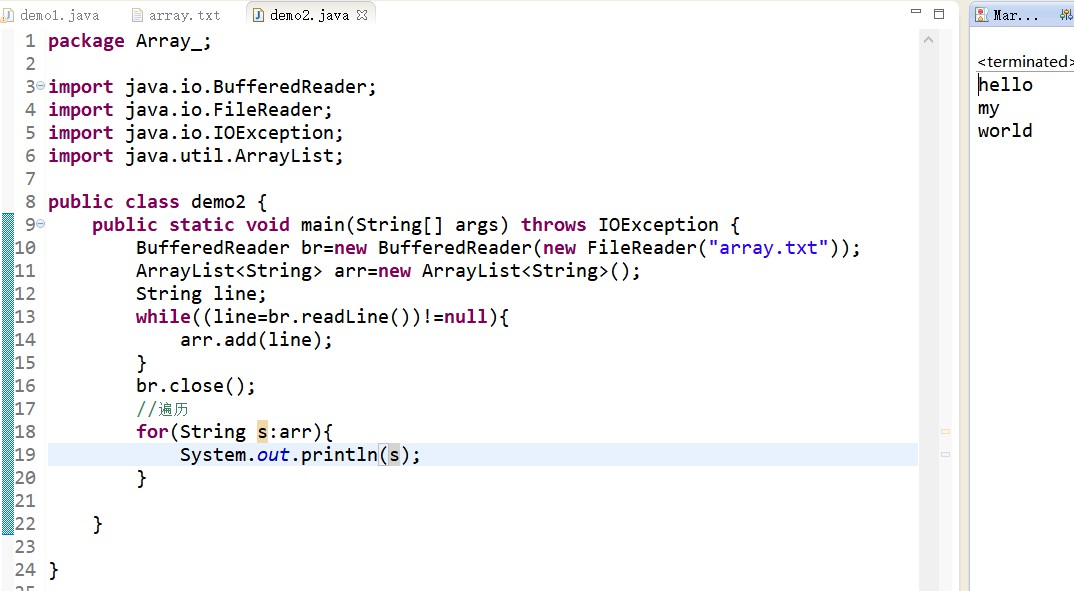
Task: Click 'br.readLine()' in the while condition
Action: click(x=338, y=317)
